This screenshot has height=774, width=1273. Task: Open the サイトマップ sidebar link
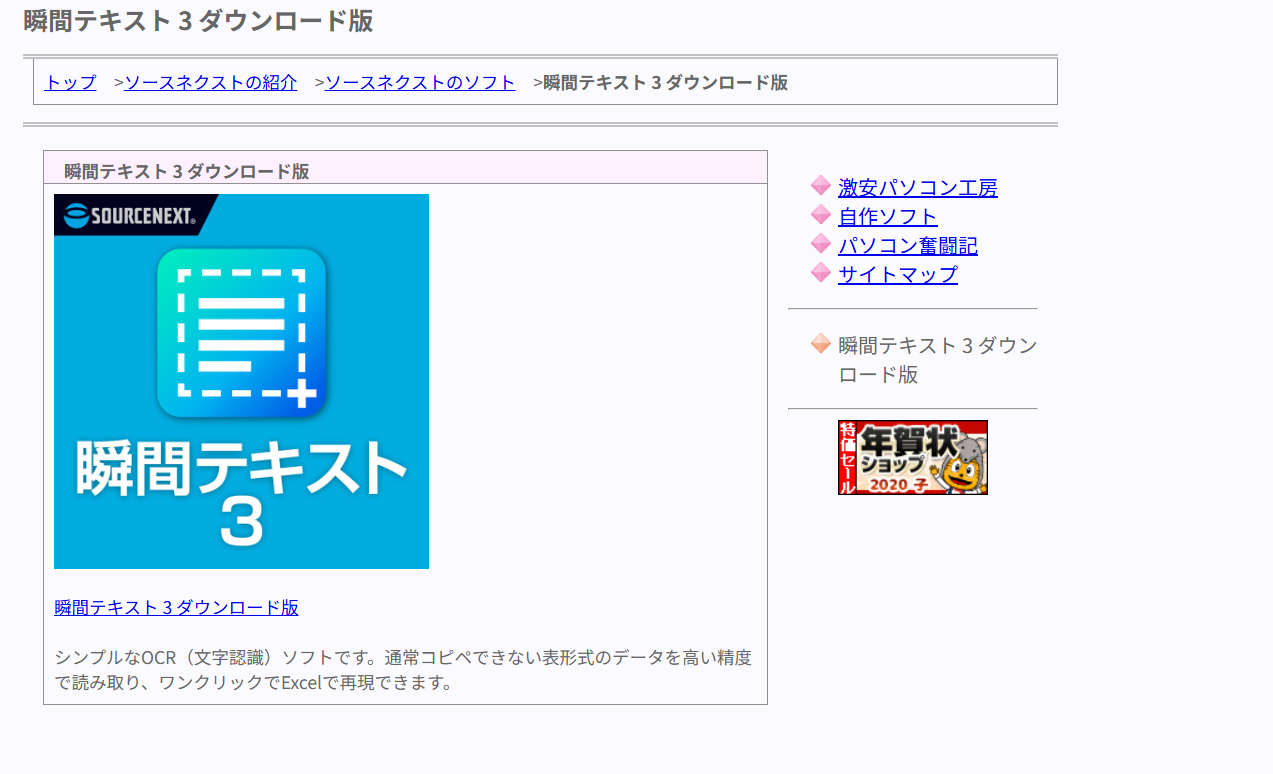(898, 274)
